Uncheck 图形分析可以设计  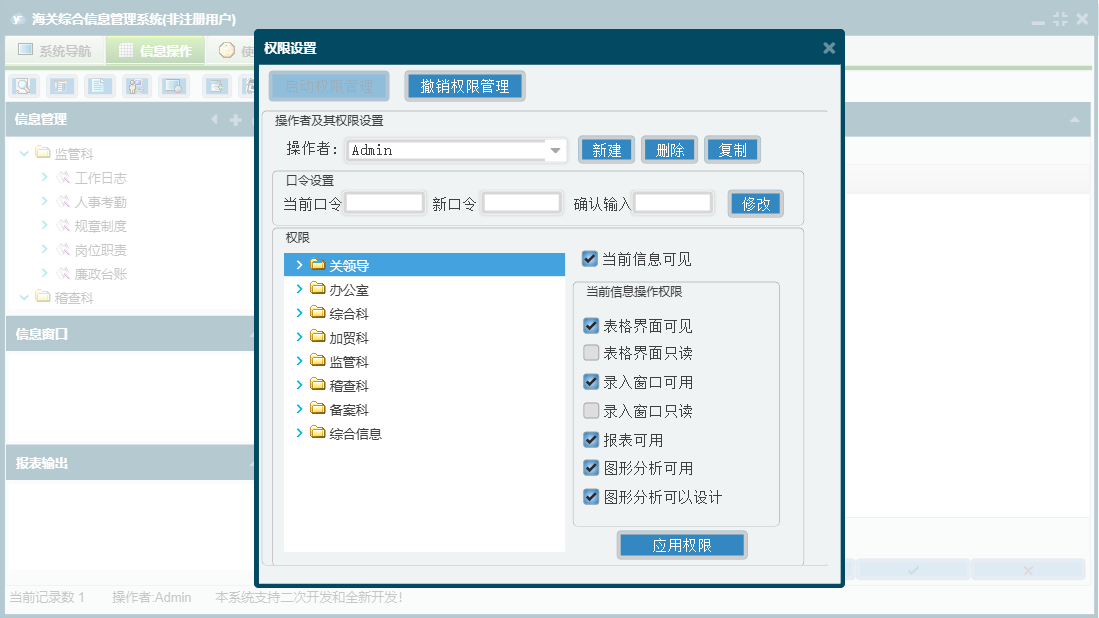pos(591,497)
